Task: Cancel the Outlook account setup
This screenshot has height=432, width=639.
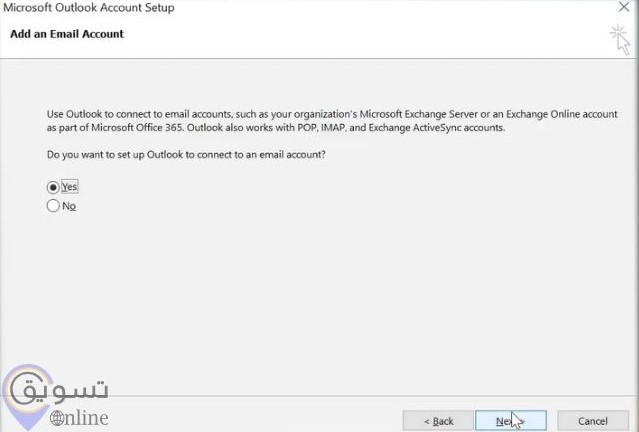Action: 593,421
